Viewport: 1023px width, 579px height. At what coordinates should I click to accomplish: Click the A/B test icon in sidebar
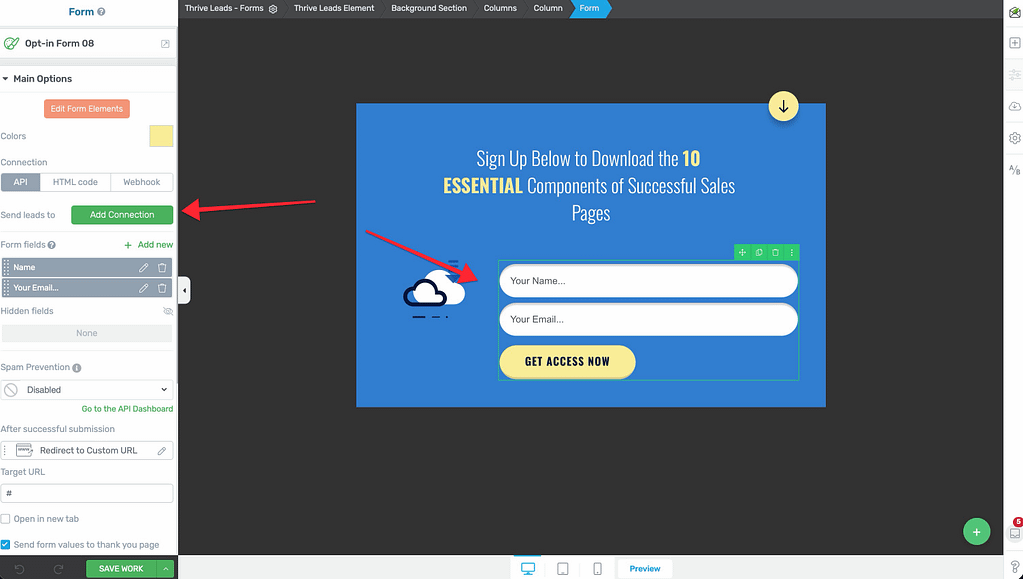(x=1014, y=170)
